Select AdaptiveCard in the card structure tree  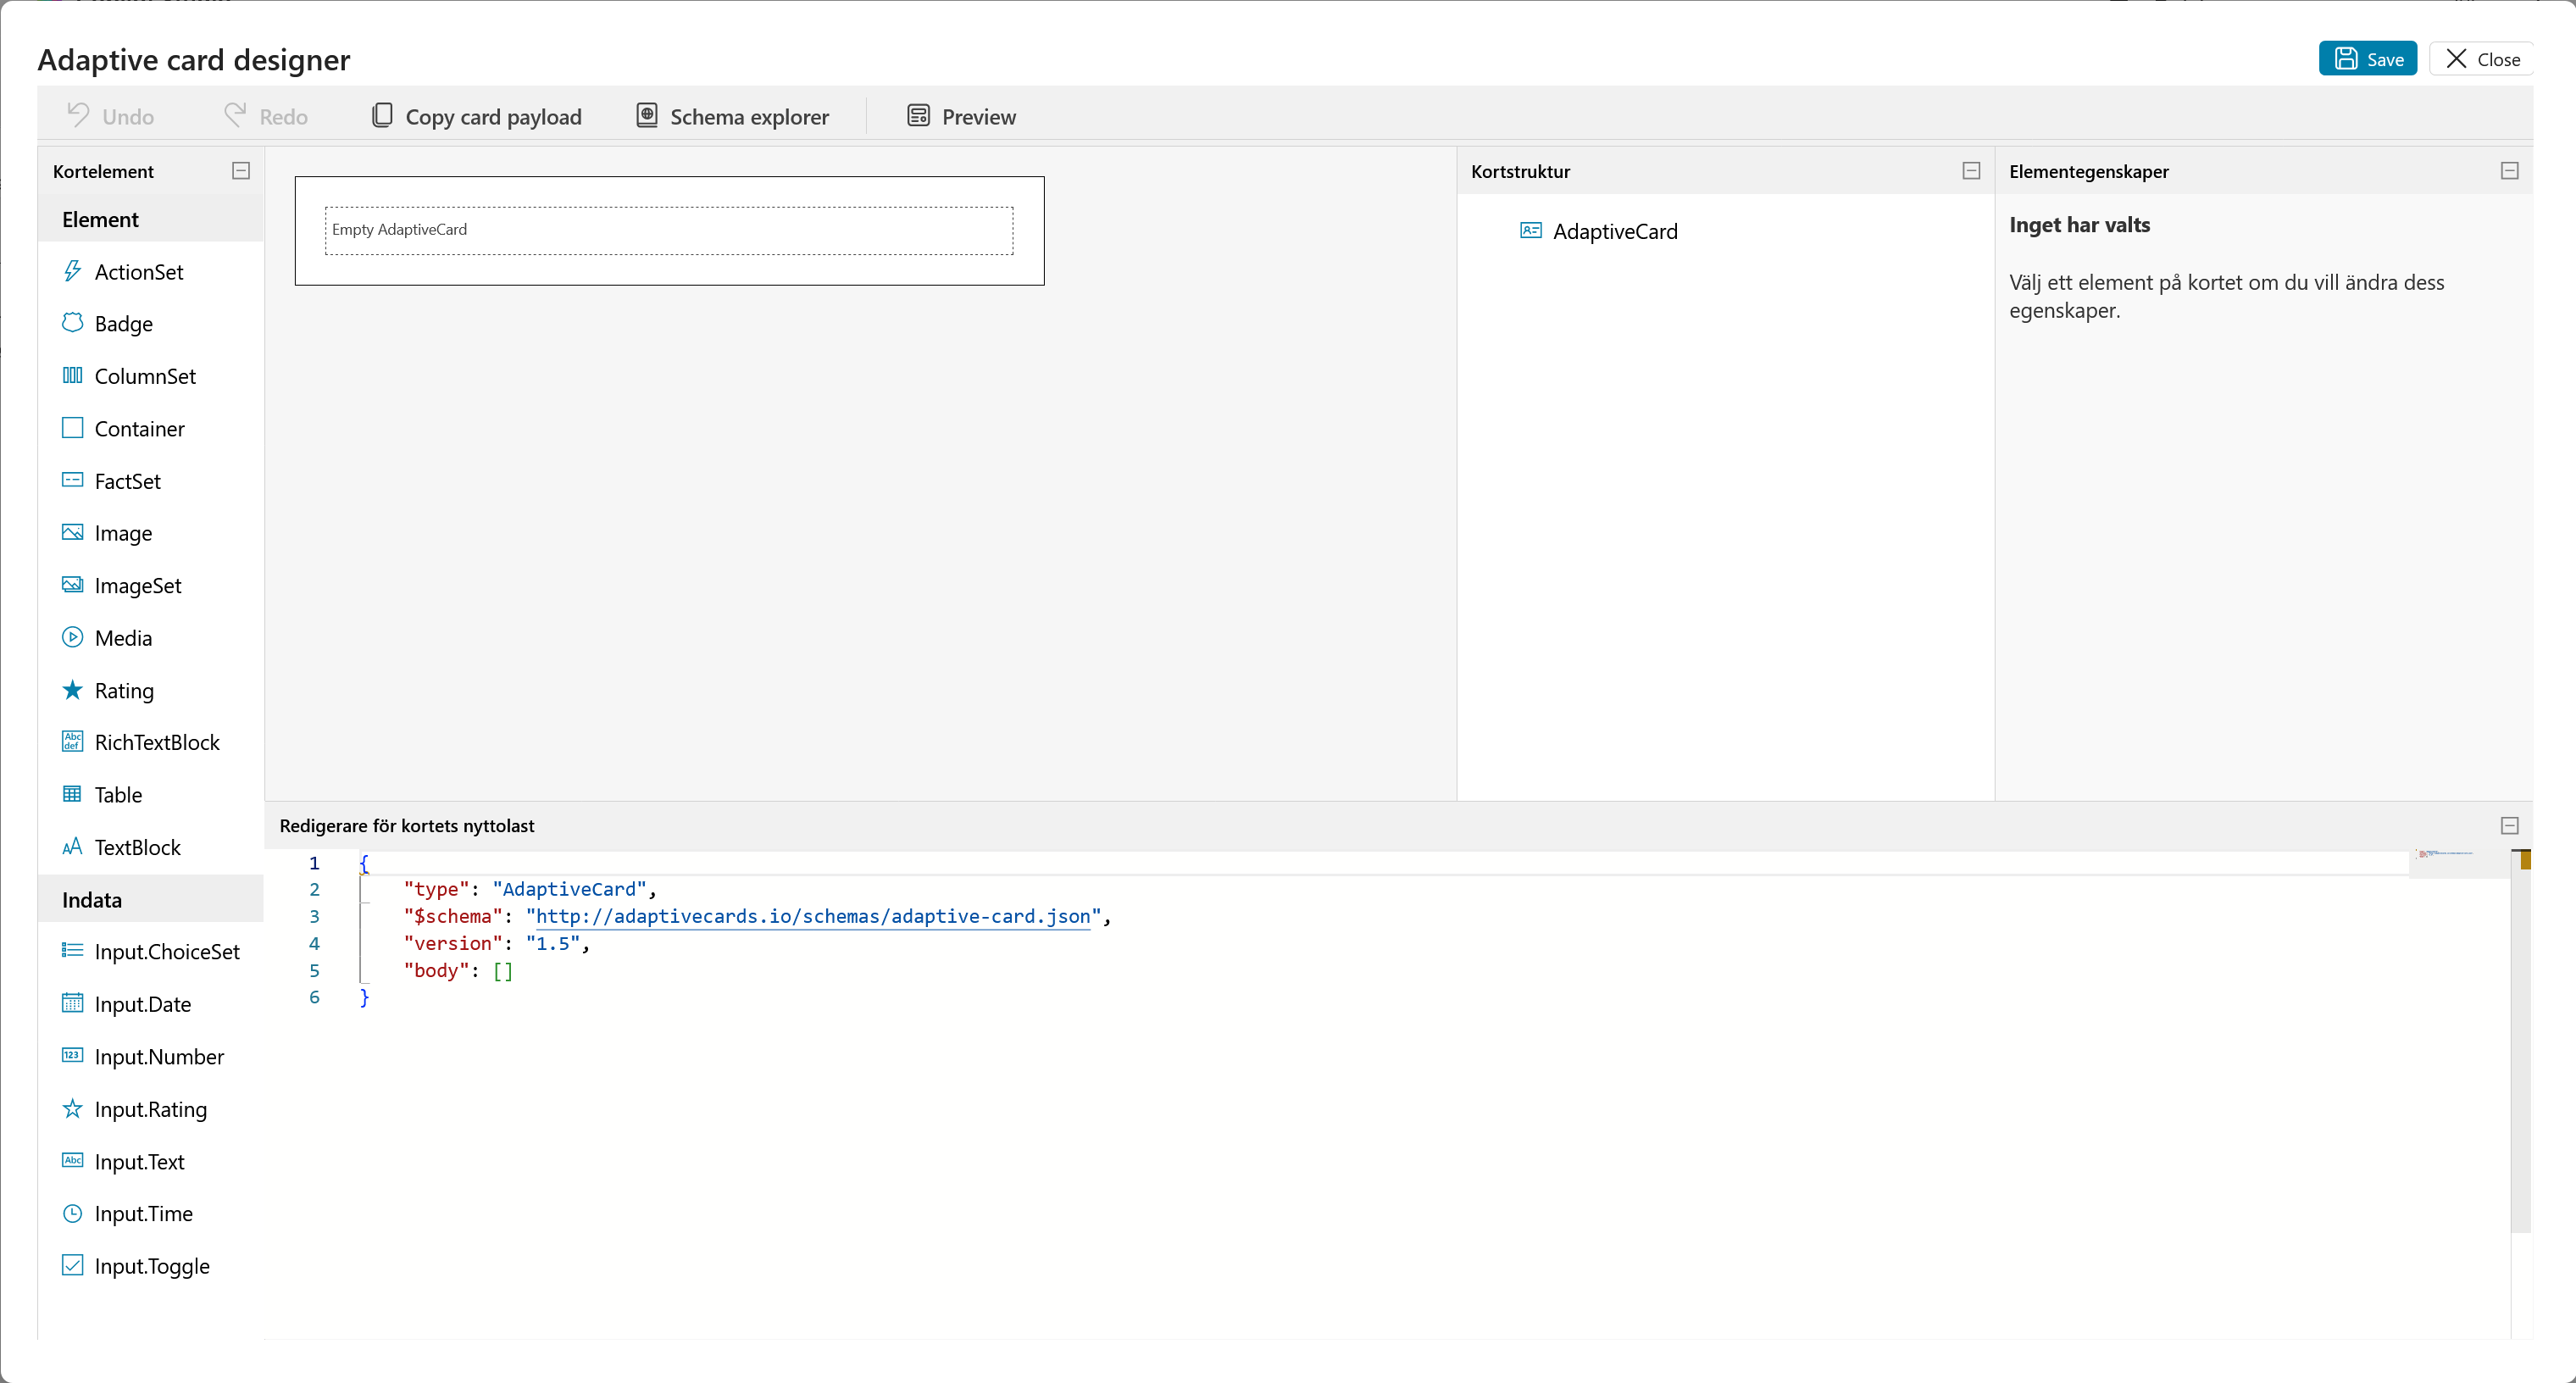pos(1614,231)
